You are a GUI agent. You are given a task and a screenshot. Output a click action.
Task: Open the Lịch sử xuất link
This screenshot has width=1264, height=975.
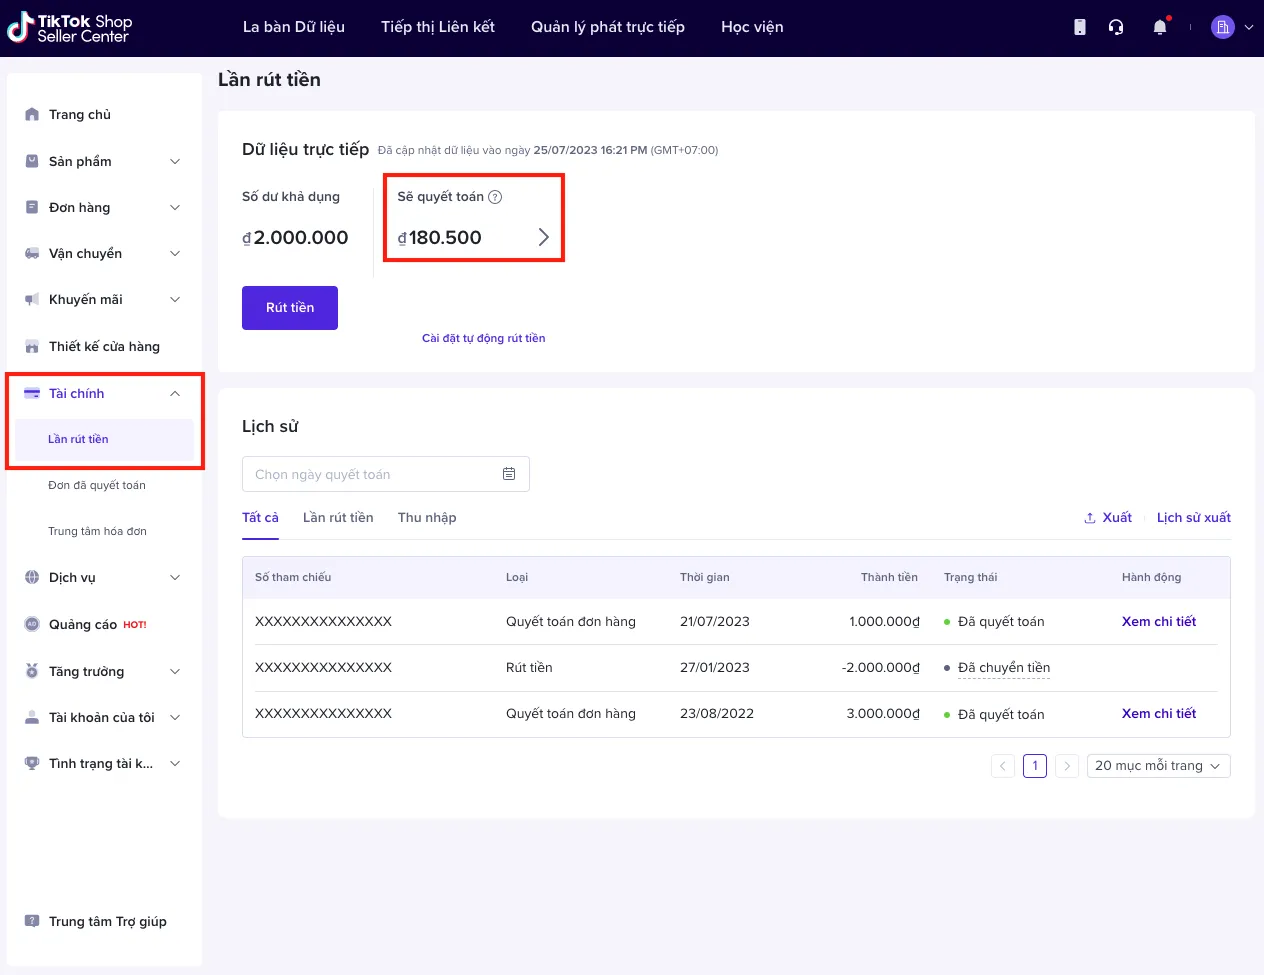tap(1194, 518)
